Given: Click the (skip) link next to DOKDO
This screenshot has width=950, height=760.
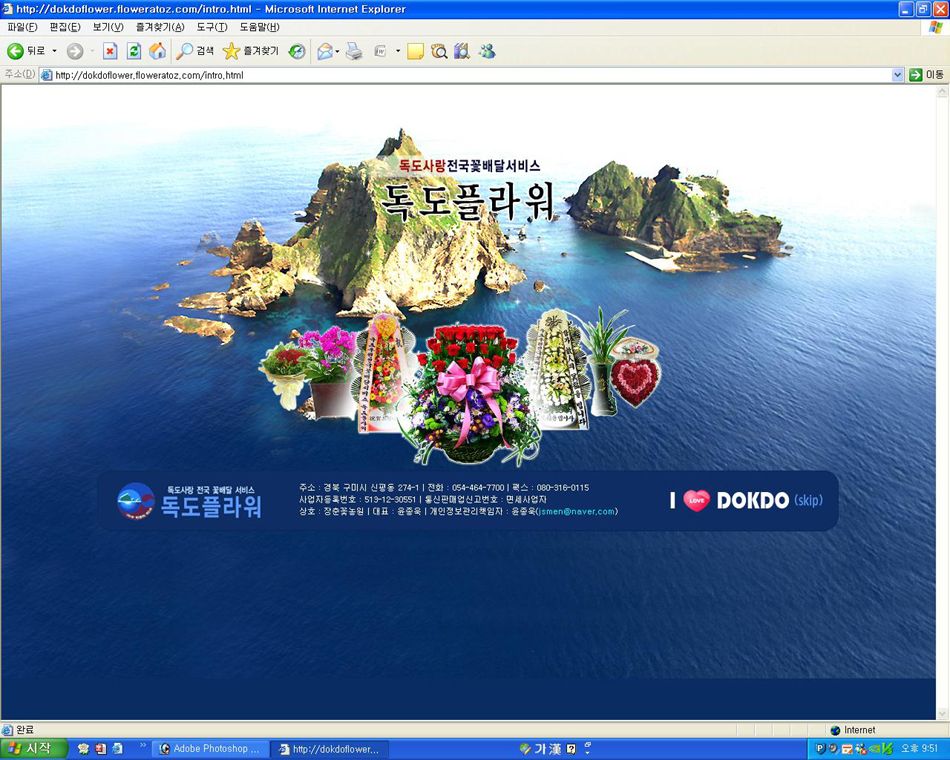Looking at the screenshot, I should point(809,500).
